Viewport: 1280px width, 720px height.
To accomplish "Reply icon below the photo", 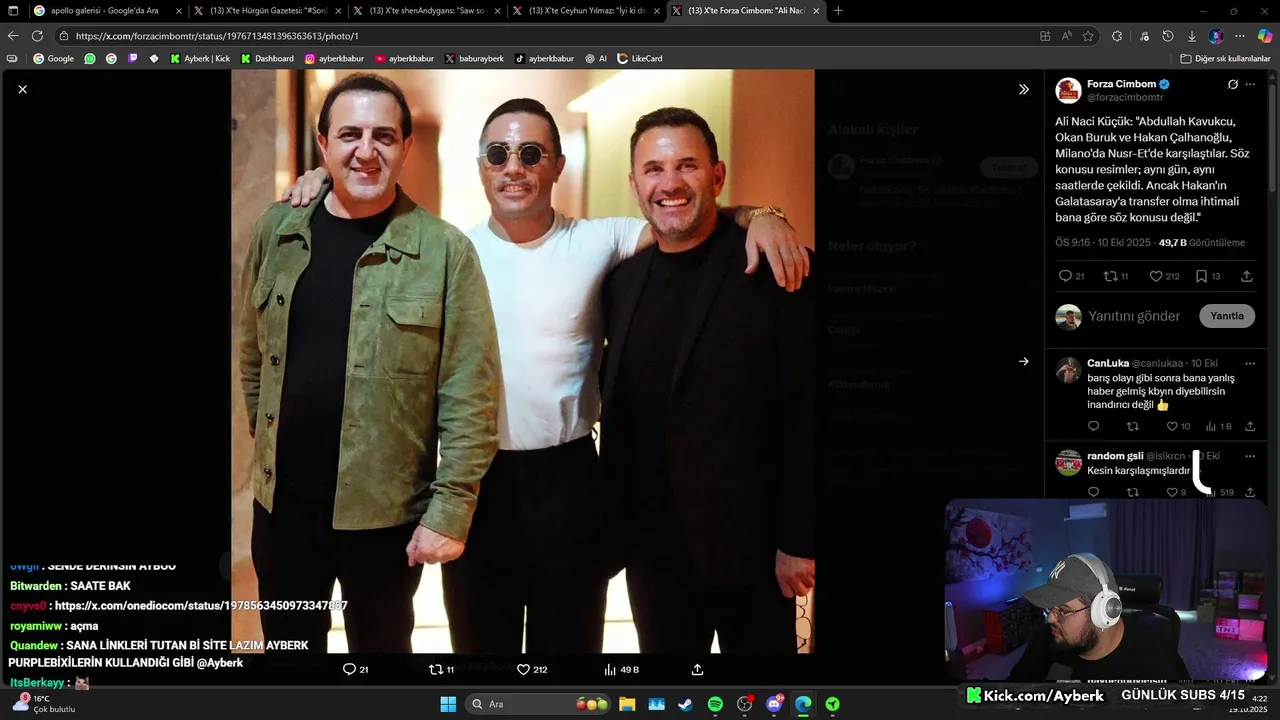I will click(349, 669).
